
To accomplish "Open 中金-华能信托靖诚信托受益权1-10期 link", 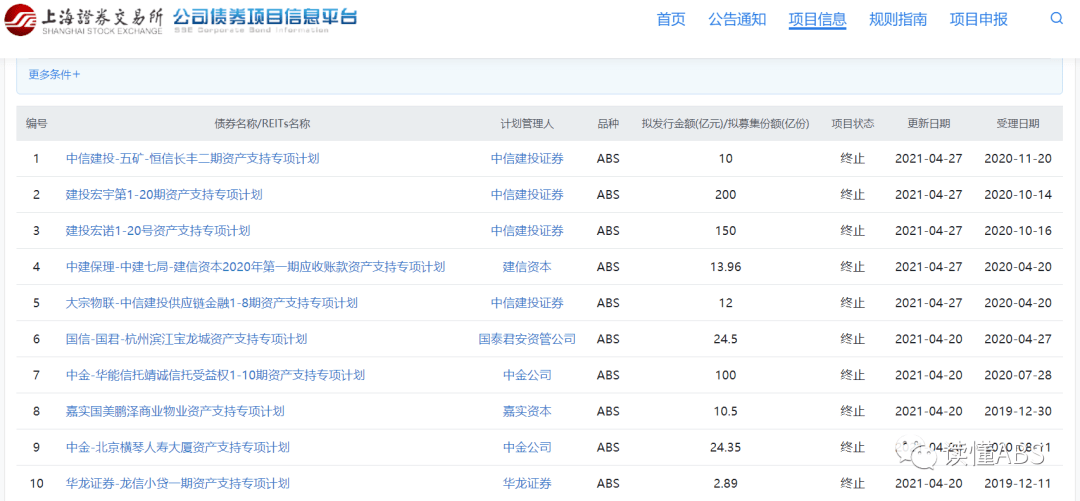I will [x=215, y=375].
